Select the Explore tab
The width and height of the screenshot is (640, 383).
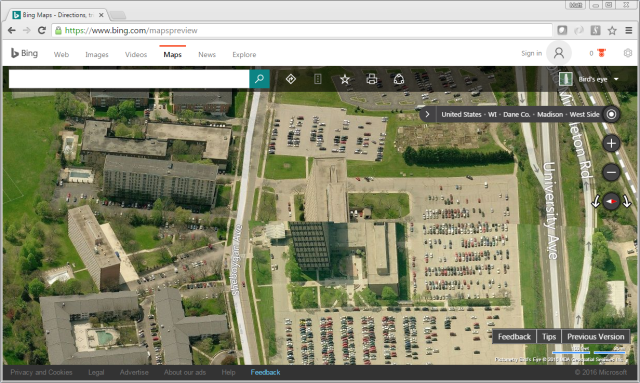tap(244, 54)
